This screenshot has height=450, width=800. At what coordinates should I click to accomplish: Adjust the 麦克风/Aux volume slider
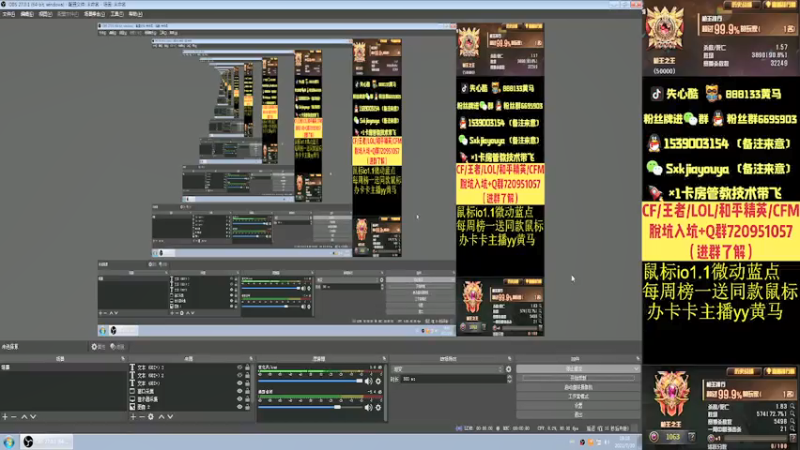pyautogui.click(x=310, y=381)
